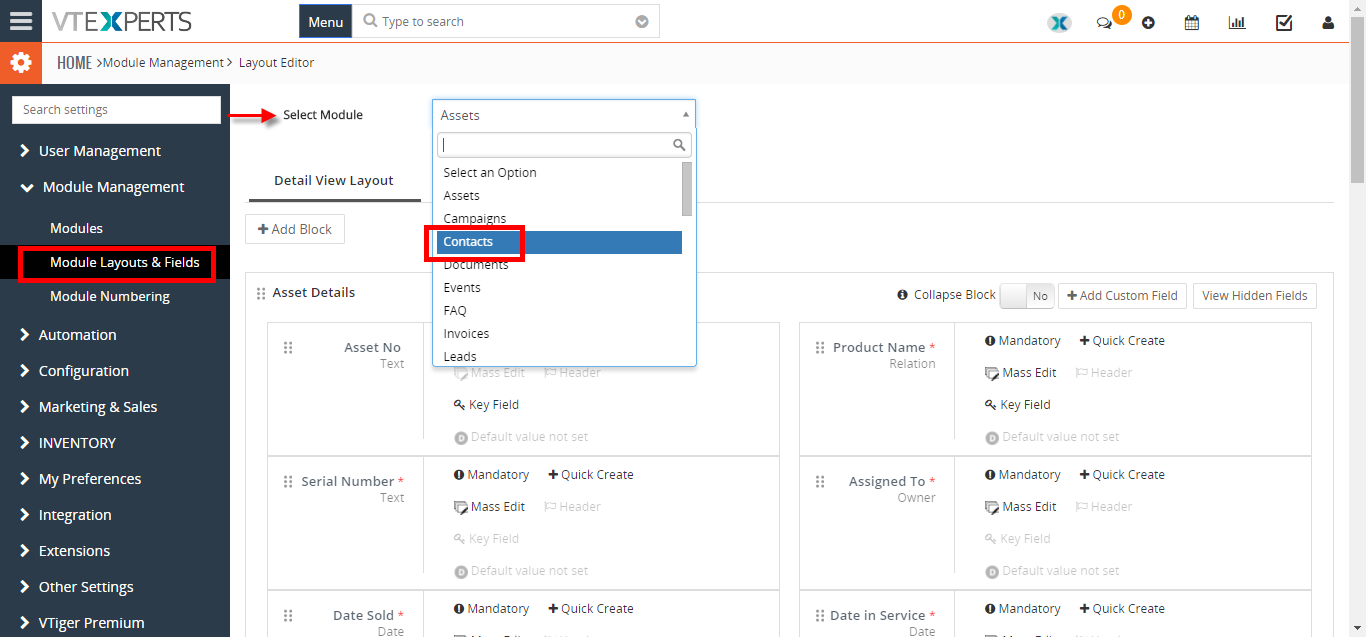Toggle Mandatory for Product Name field

coord(1023,341)
